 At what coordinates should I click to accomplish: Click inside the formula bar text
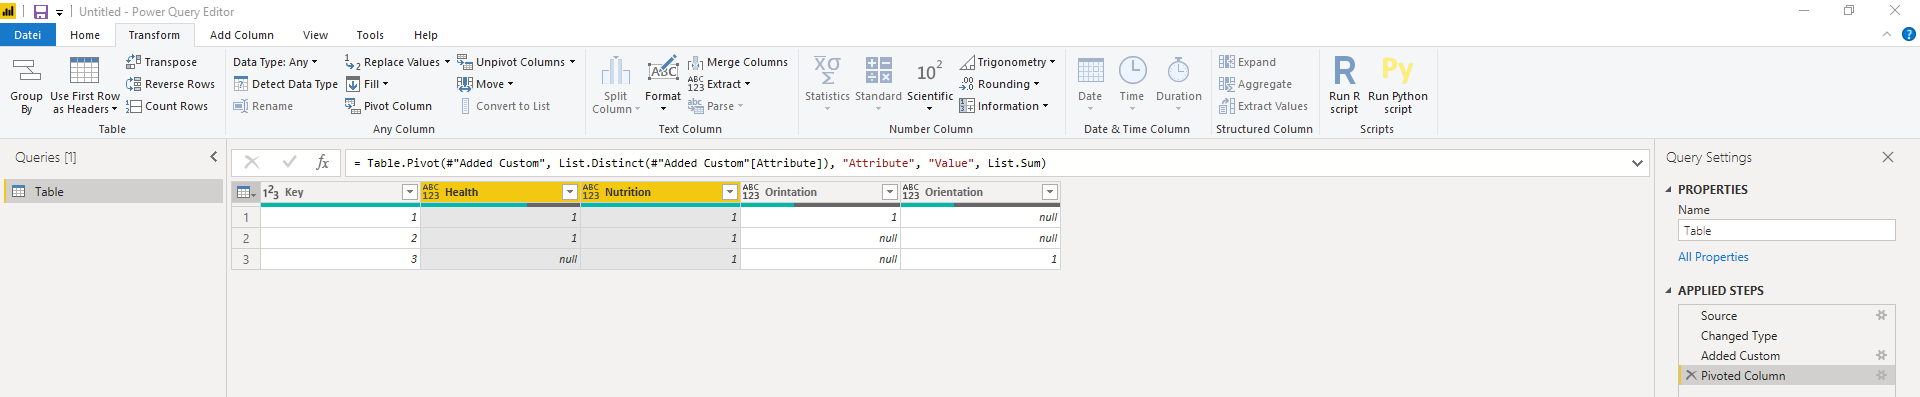coord(985,163)
